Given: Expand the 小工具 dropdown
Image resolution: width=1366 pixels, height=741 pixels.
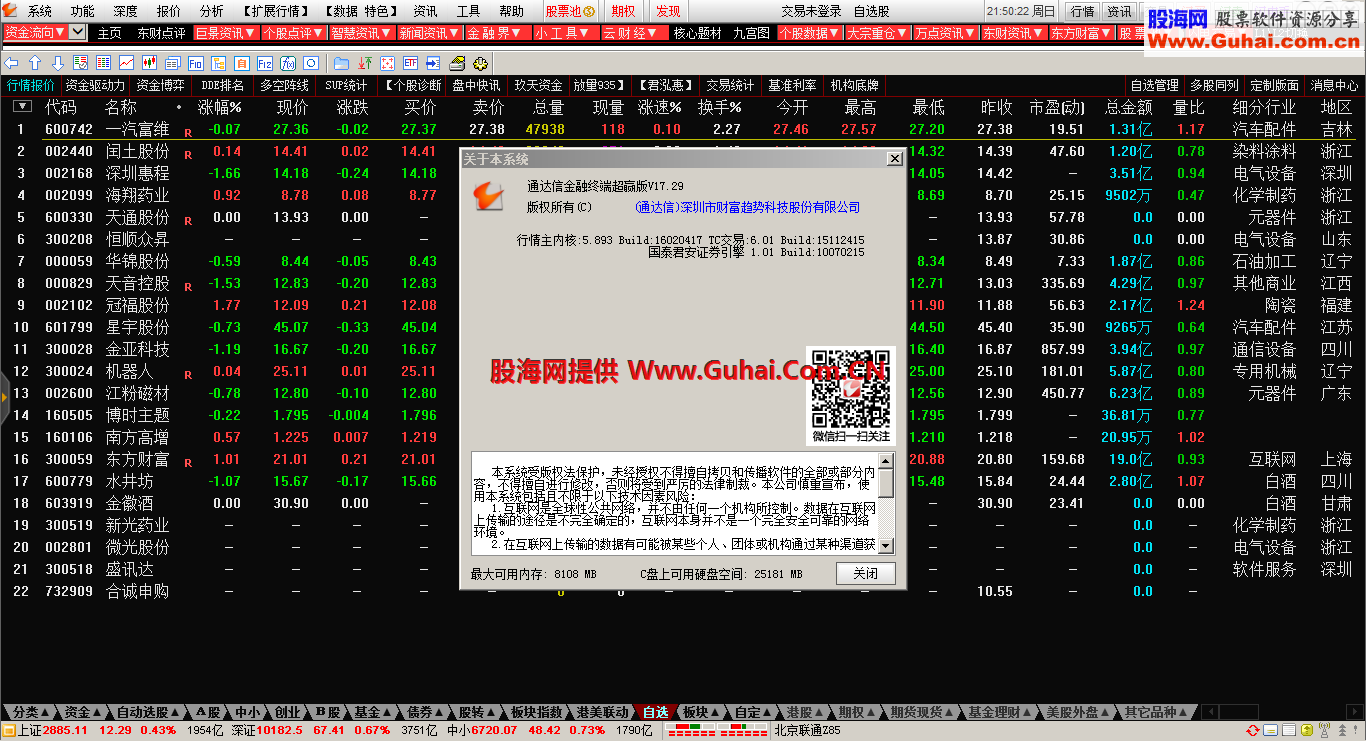Looking at the screenshot, I should 564,32.
